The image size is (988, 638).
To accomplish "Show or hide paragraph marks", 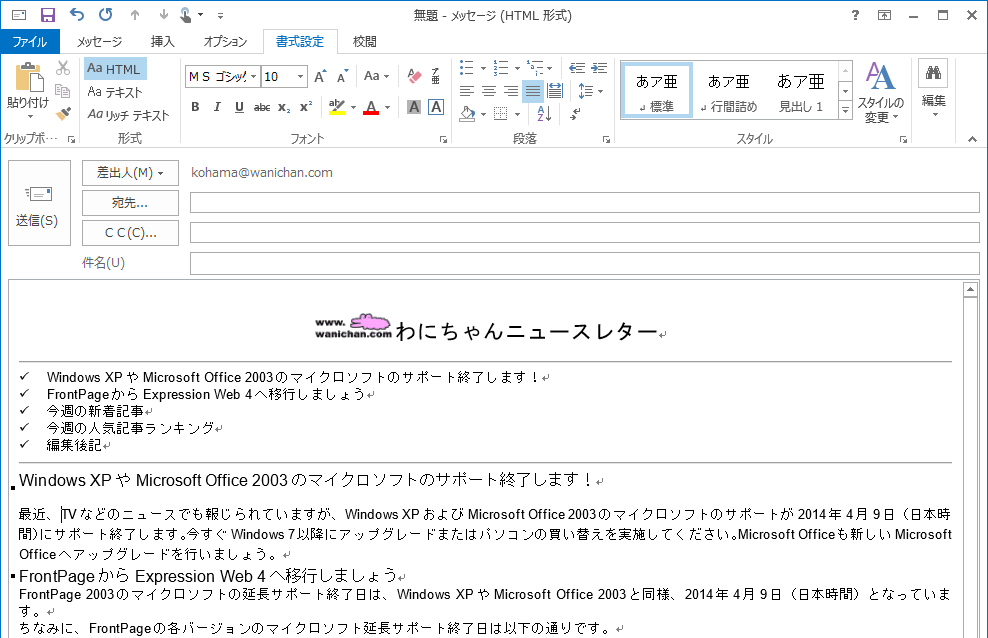I will coord(575,114).
